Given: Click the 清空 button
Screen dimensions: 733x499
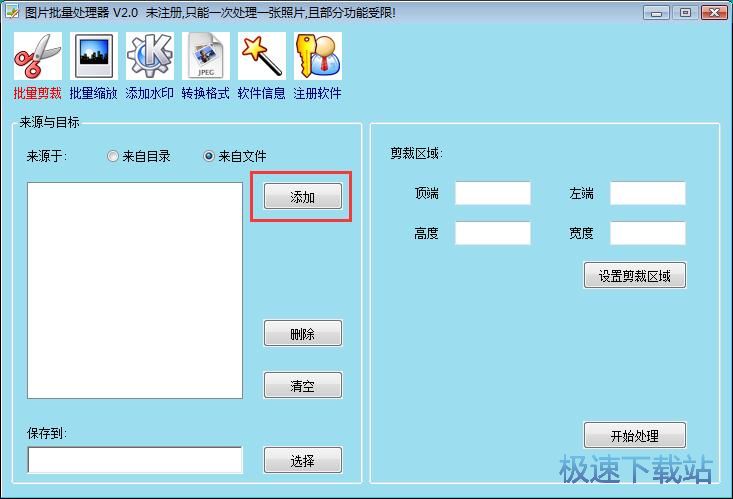Looking at the screenshot, I should (303, 385).
